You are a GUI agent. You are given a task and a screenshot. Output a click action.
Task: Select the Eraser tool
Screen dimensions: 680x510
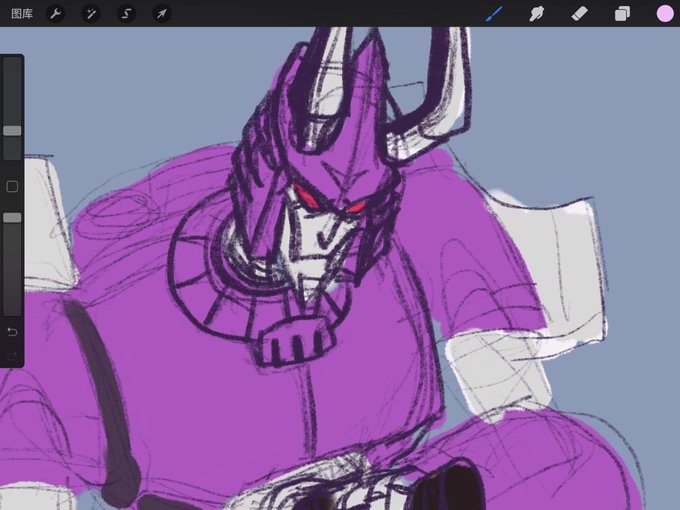580,14
